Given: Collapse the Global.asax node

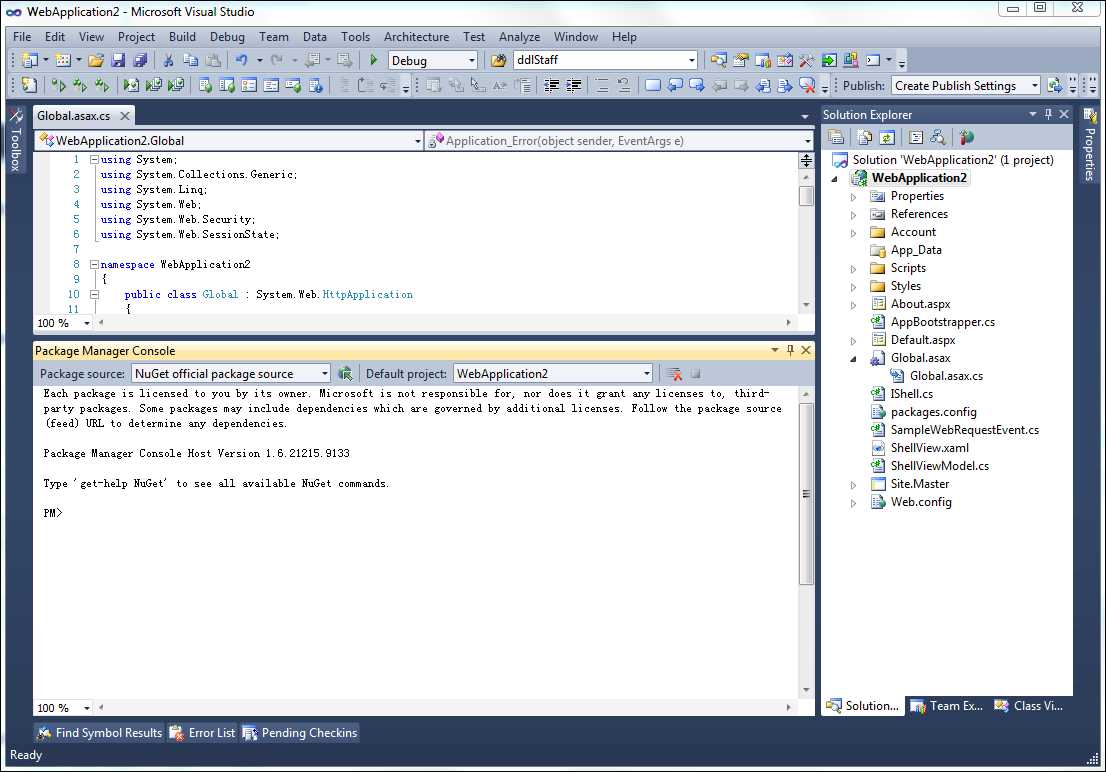Looking at the screenshot, I should (853, 358).
